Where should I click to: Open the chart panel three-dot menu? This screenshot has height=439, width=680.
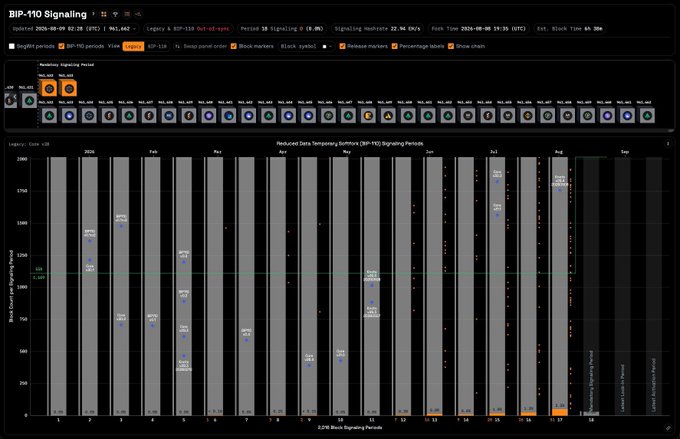668,144
